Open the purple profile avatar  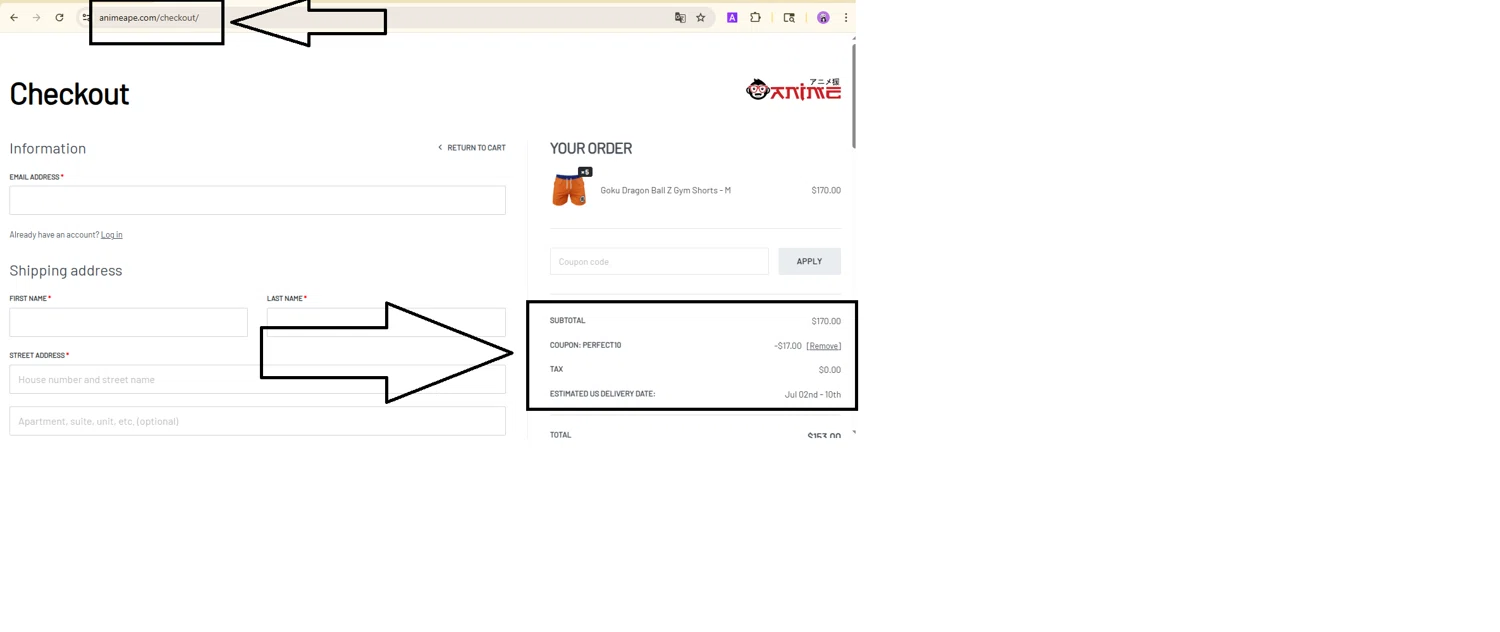point(823,17)
